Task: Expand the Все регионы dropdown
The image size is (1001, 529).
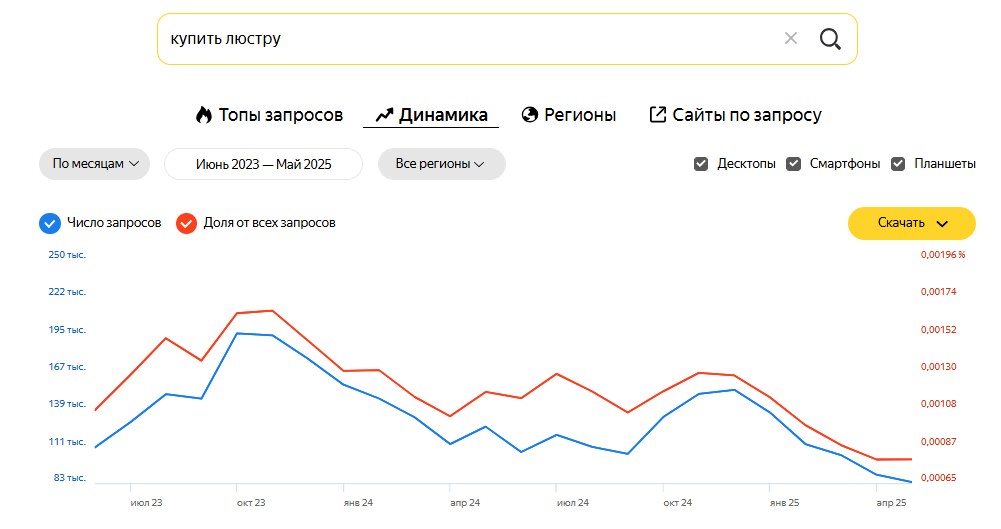Action: [441, 164]
